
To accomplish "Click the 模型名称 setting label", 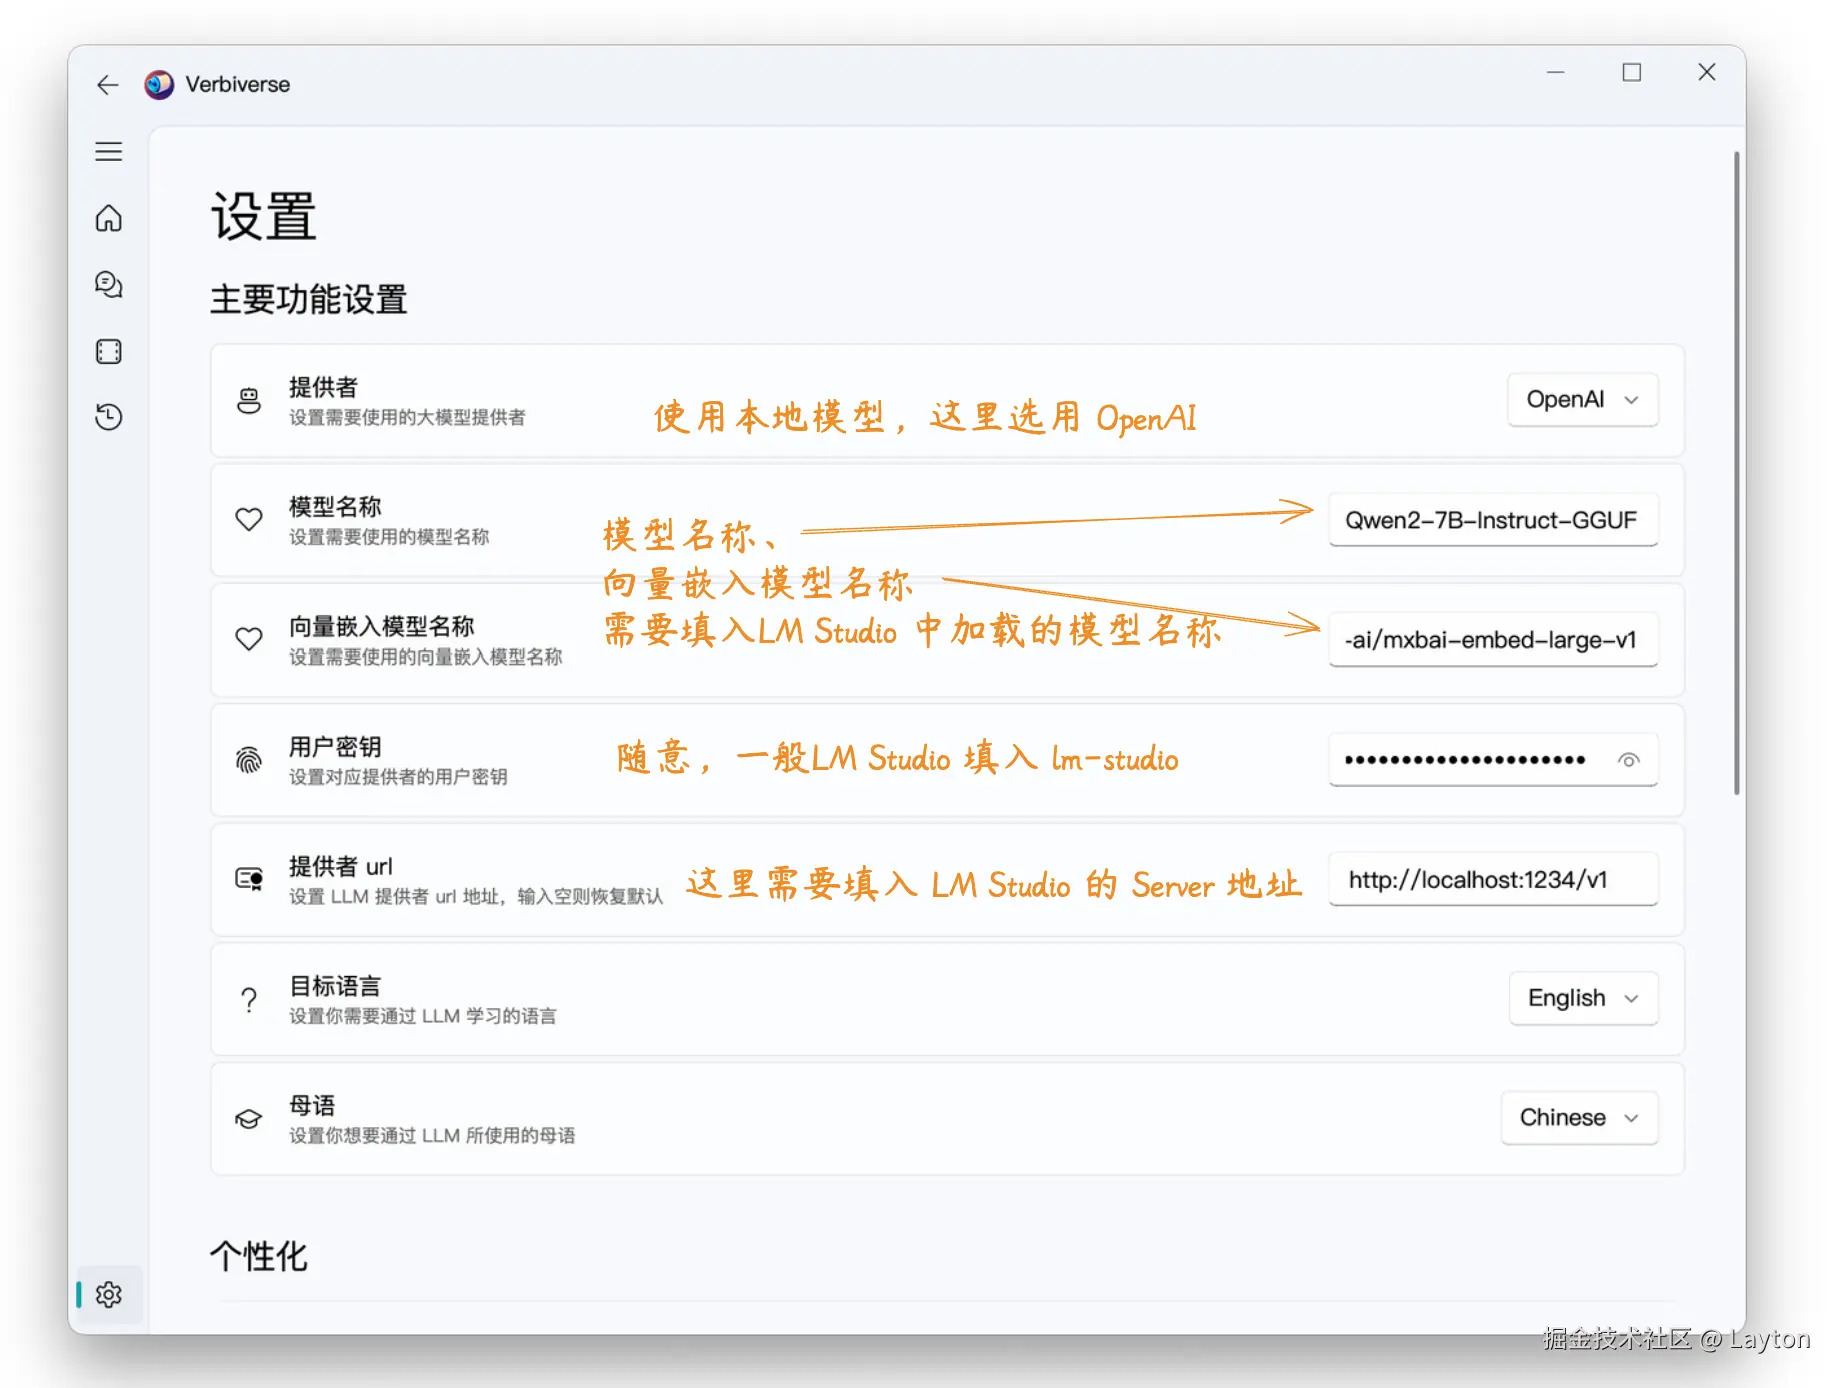I will (336, 507).
